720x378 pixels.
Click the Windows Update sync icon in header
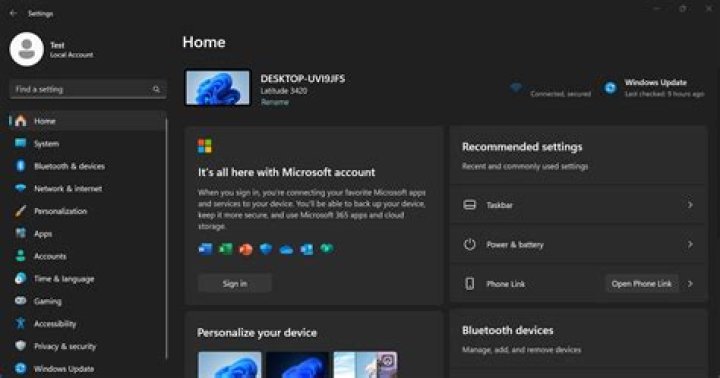click(610, 88)
